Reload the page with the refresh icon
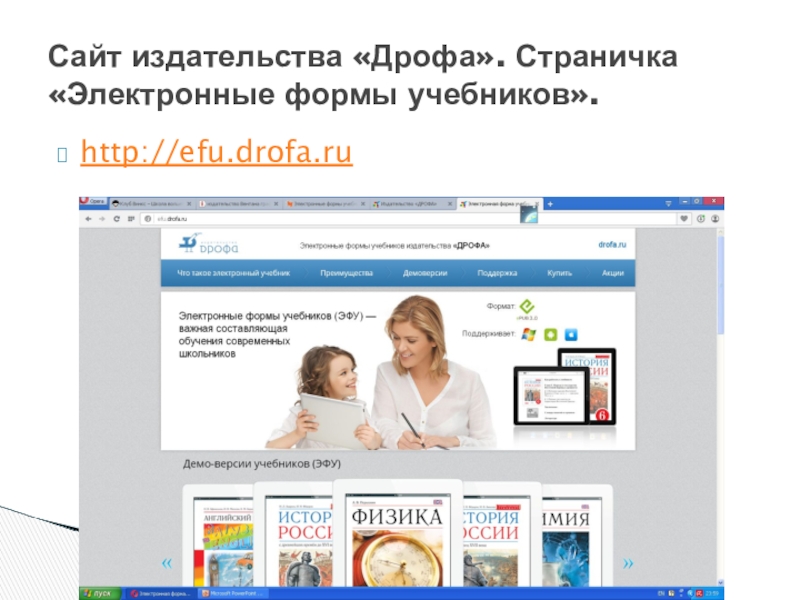Image resolution: width=800 pixels, height=600 pixels. 116,219
